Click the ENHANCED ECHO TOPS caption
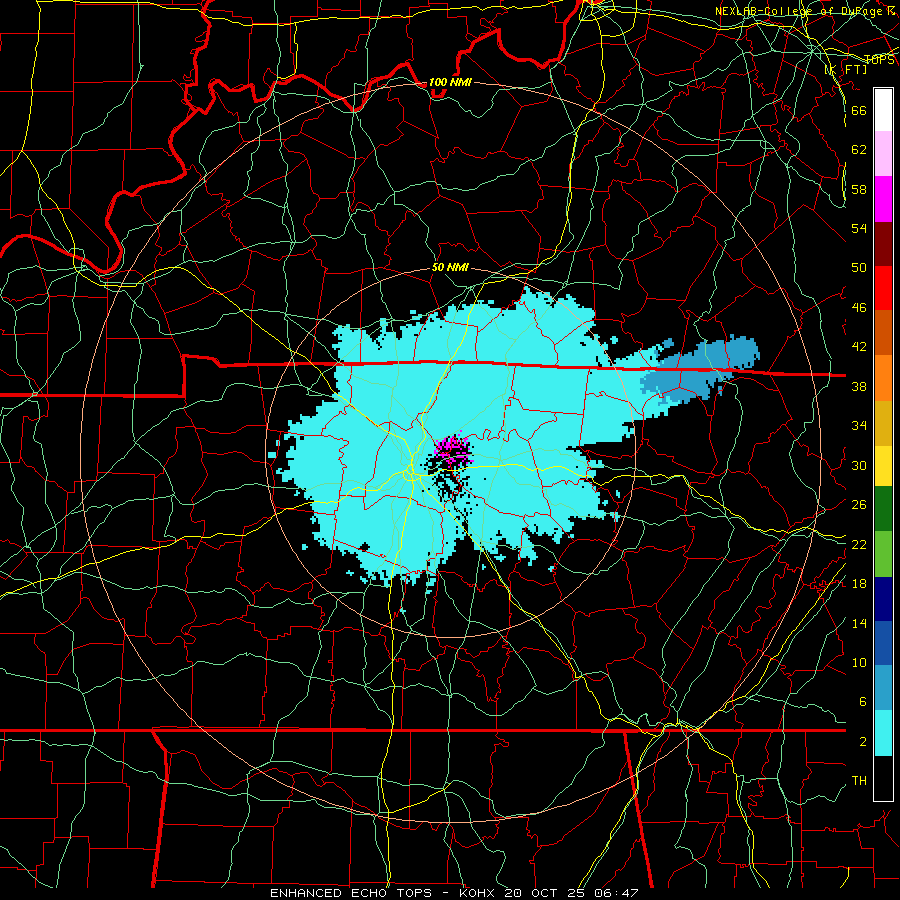The image size is (900, 900). tap(350, 893)
